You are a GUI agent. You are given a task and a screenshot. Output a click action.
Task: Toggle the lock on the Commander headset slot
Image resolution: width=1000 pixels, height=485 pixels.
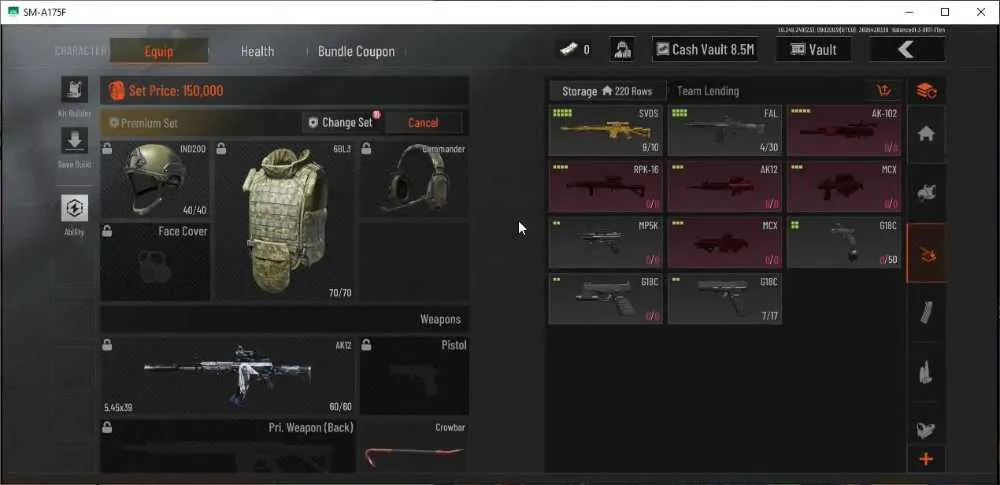tap(366, 149)
